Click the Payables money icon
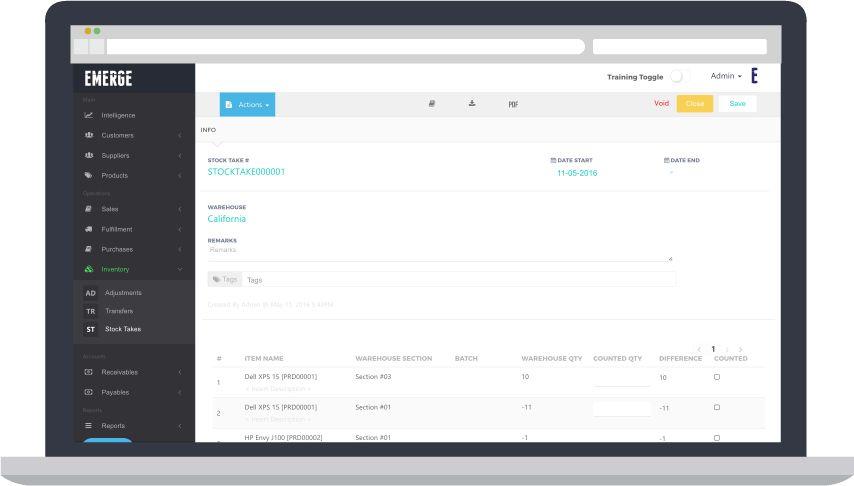Image resolution: width=854 pixels, height=486 pixels. 88,392
